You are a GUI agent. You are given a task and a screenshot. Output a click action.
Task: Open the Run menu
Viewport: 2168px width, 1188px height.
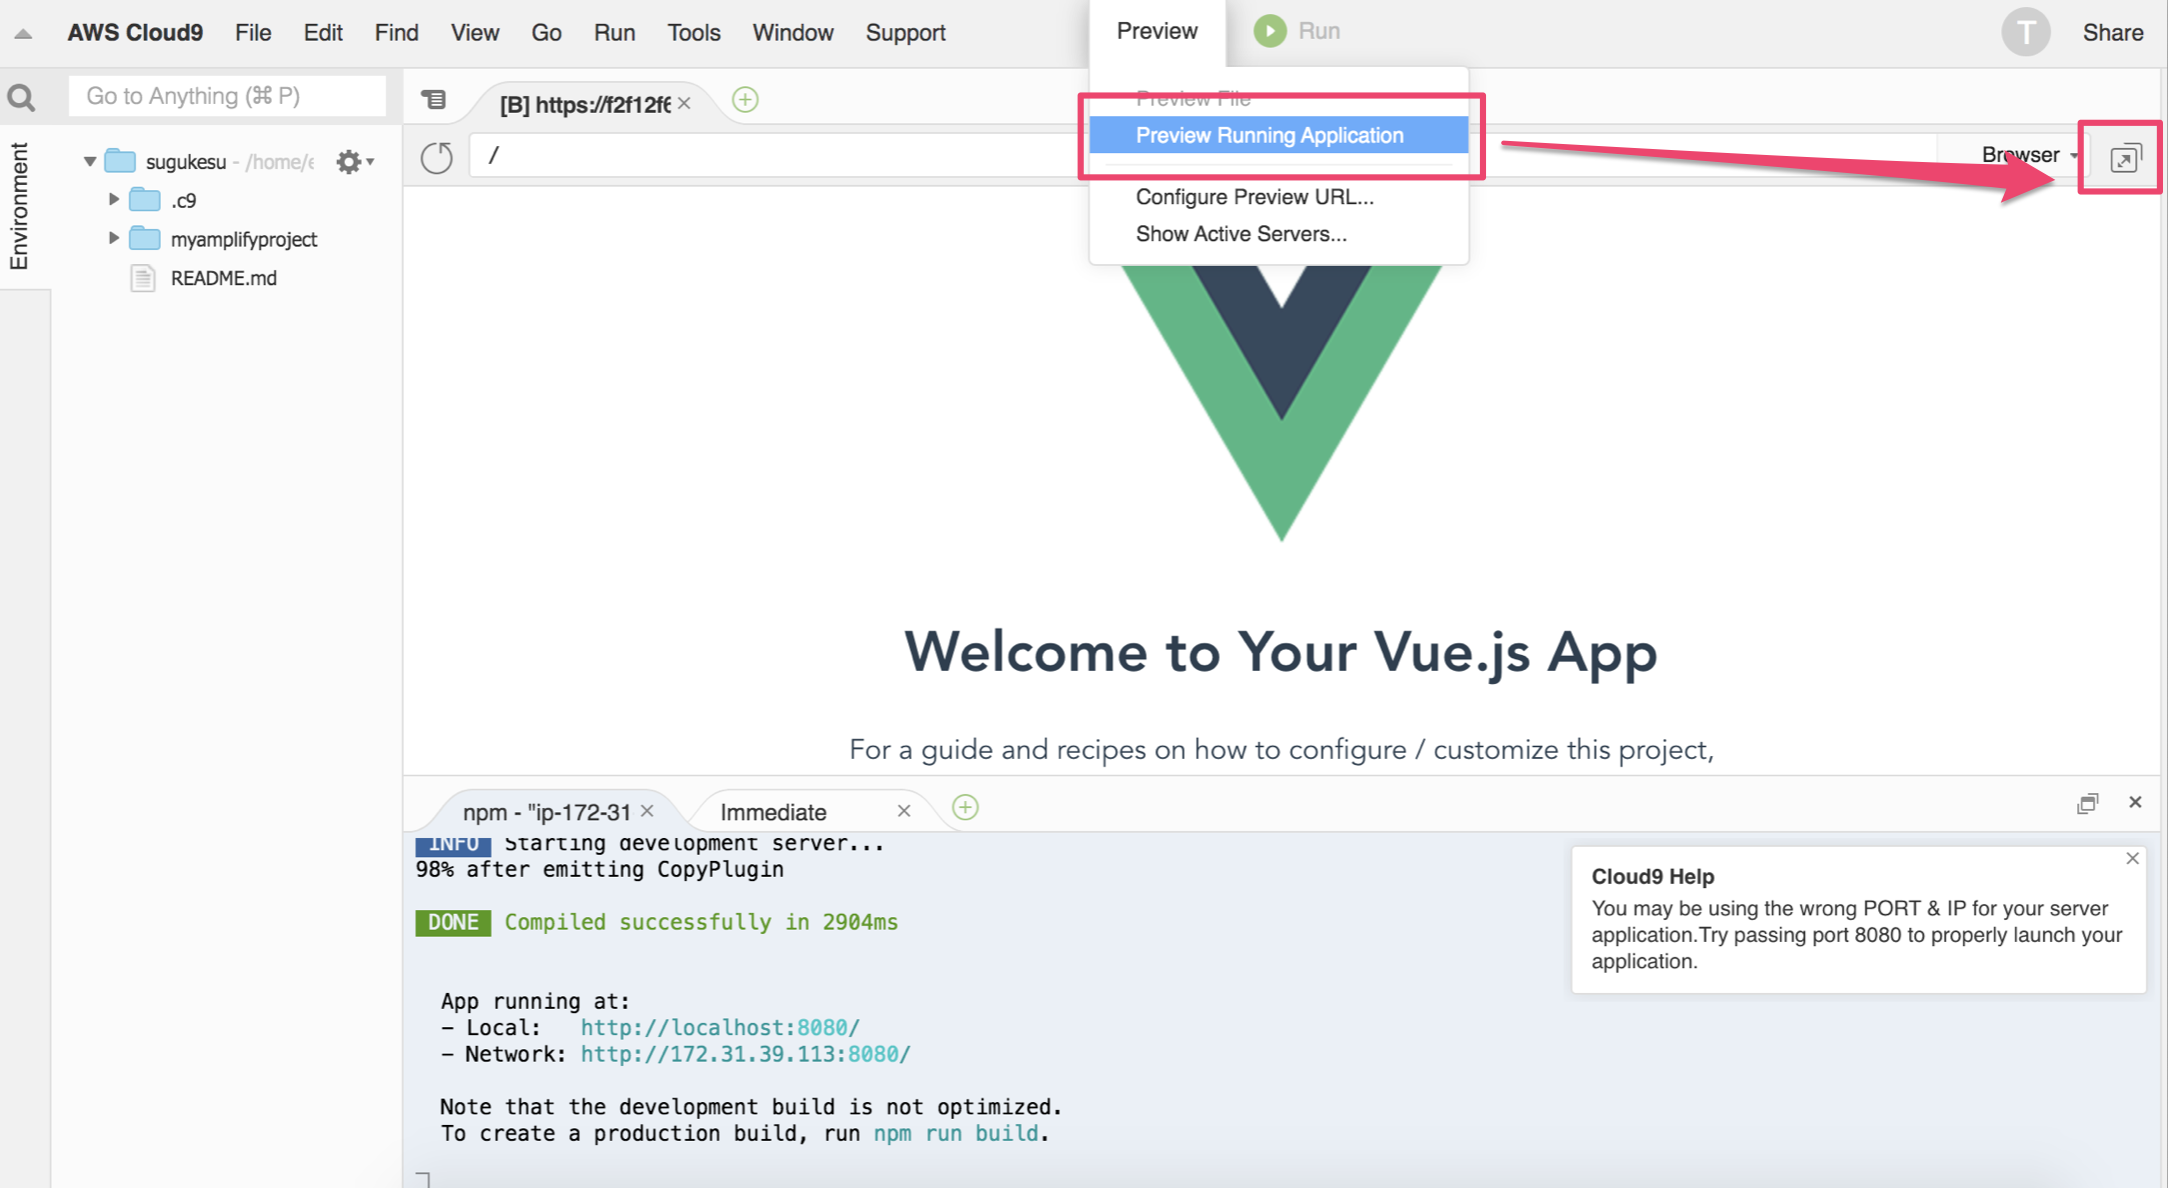614,33
